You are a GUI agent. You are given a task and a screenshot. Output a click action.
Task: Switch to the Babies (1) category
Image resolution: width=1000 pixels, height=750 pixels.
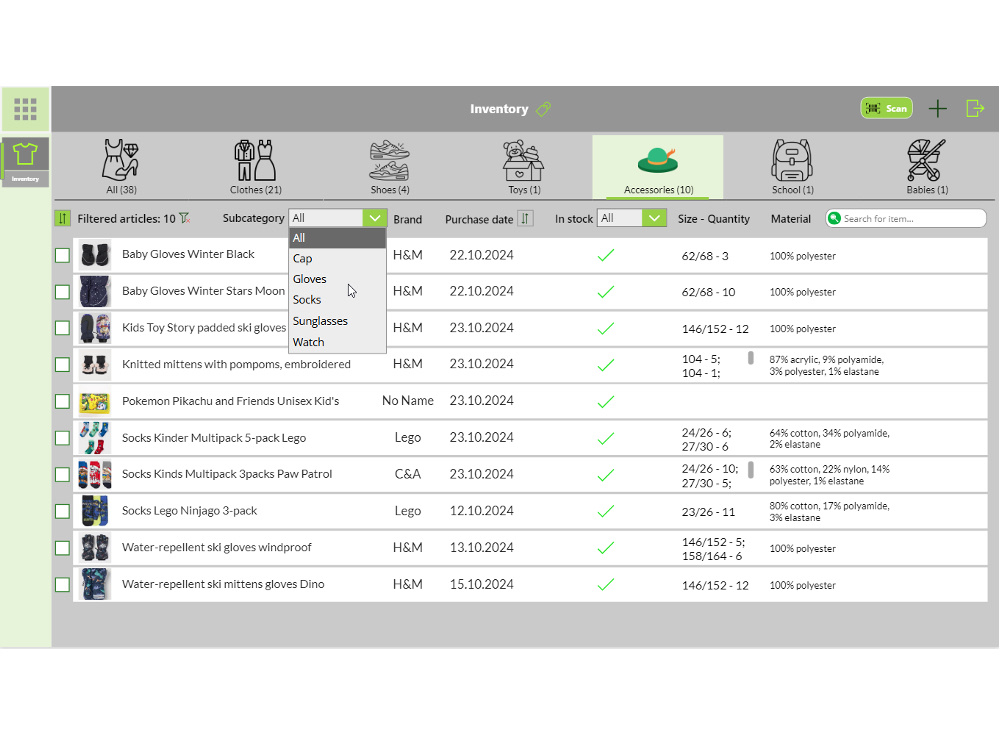[927, 166]
